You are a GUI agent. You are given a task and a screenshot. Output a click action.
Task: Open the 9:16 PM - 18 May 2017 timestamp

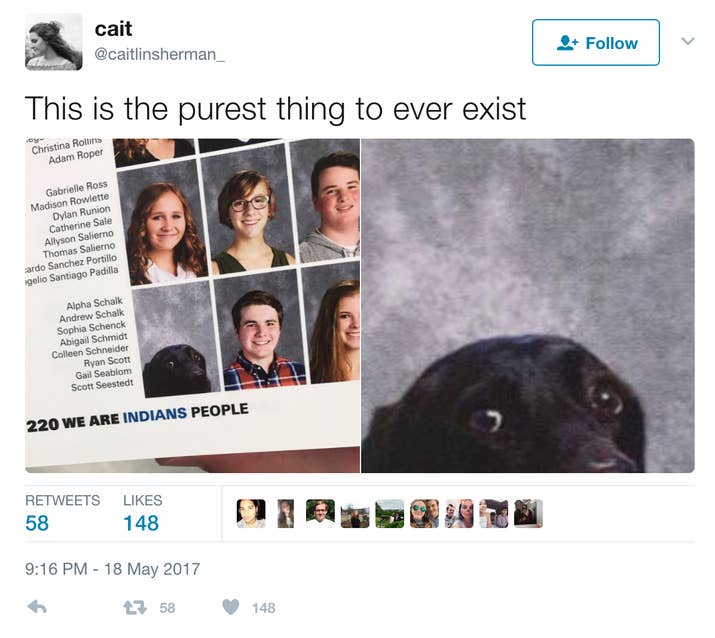click(112, 569)
